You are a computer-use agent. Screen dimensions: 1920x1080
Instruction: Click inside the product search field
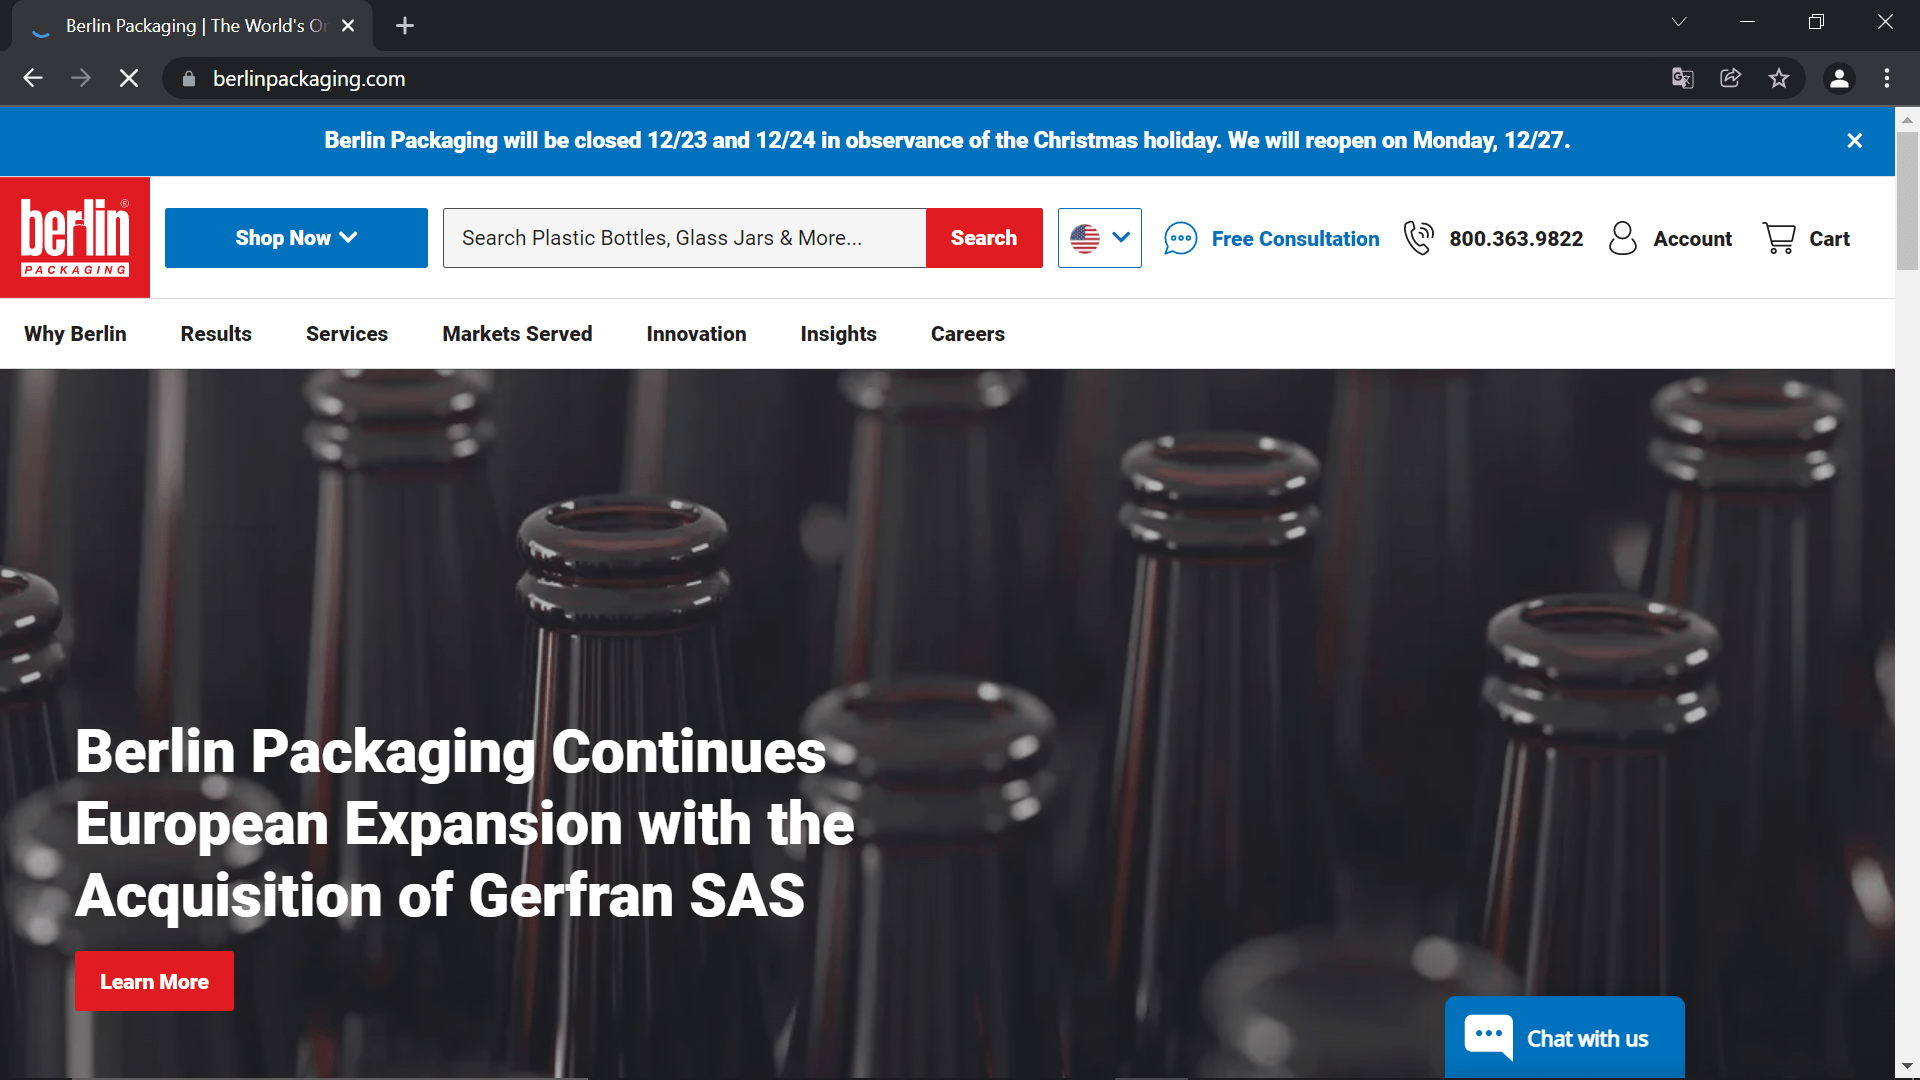(684, 238)
